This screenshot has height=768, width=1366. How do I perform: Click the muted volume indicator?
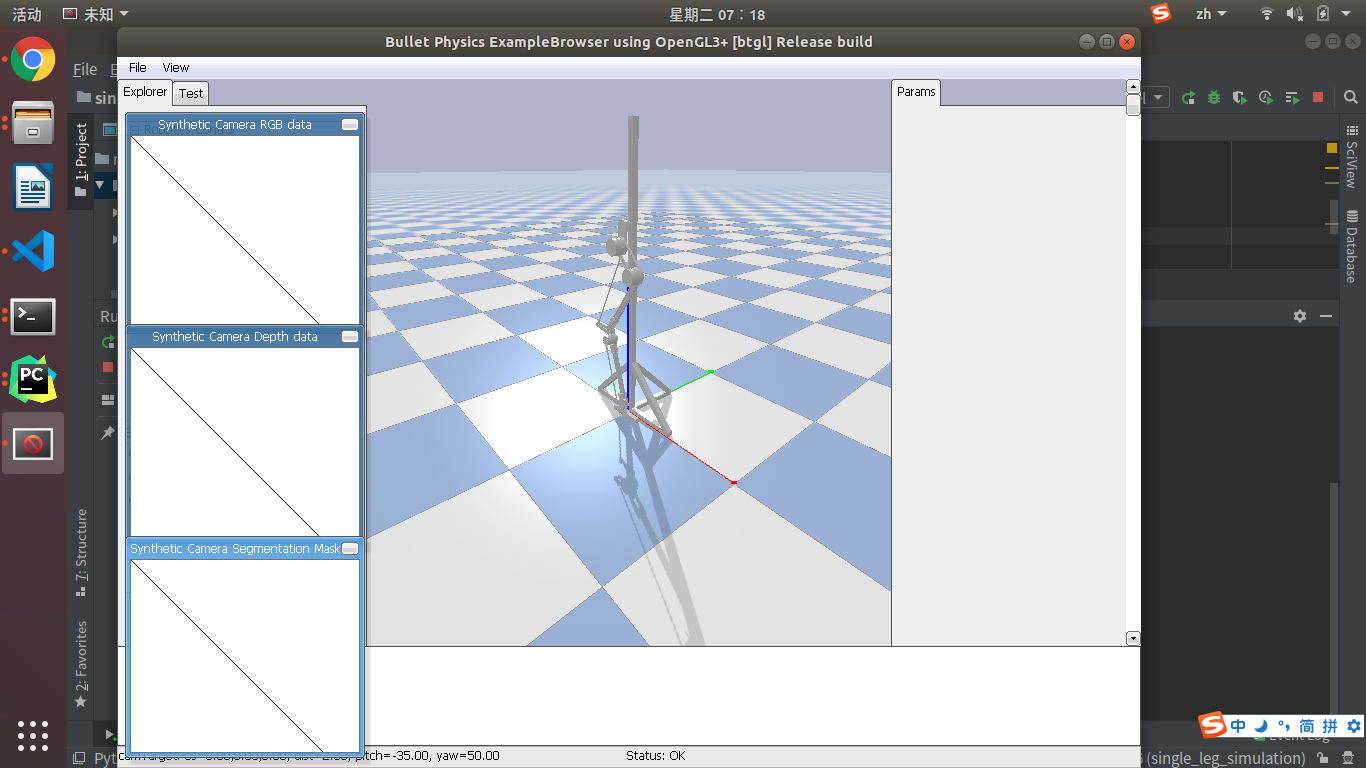[1294, 14]
